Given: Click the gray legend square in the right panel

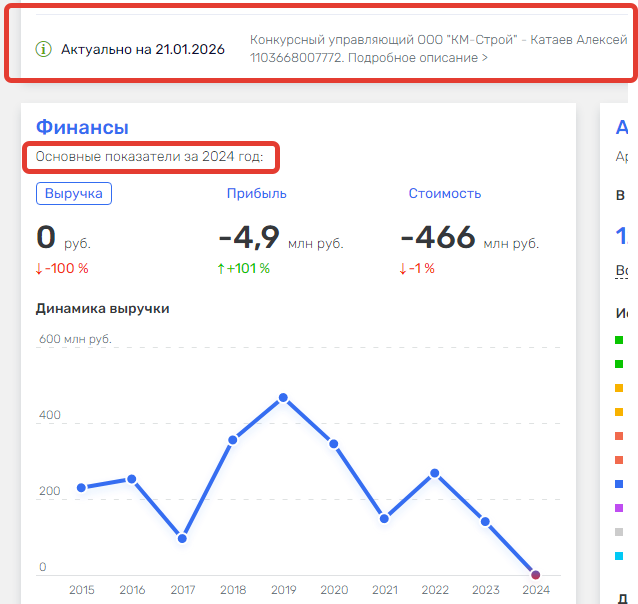Looking at the screenshot, I should coord(620,532).
